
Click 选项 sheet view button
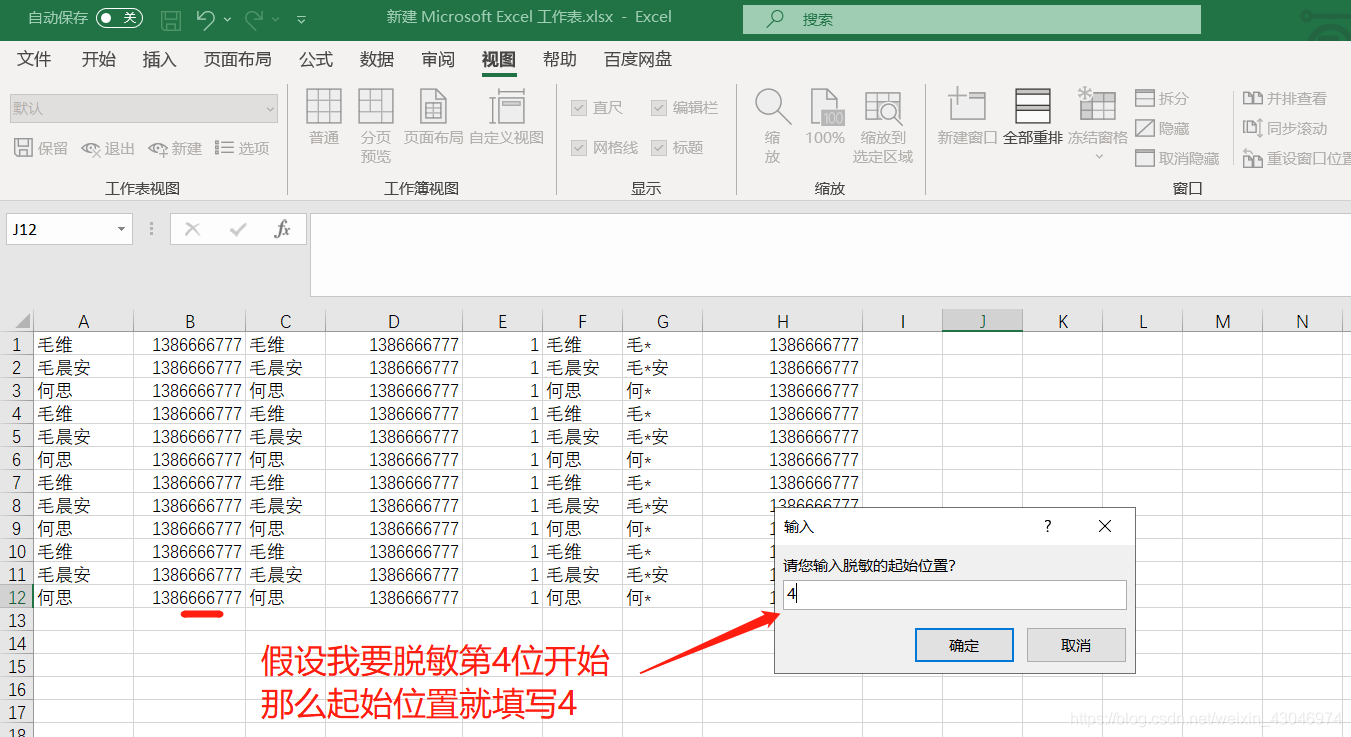pos(242,148)
